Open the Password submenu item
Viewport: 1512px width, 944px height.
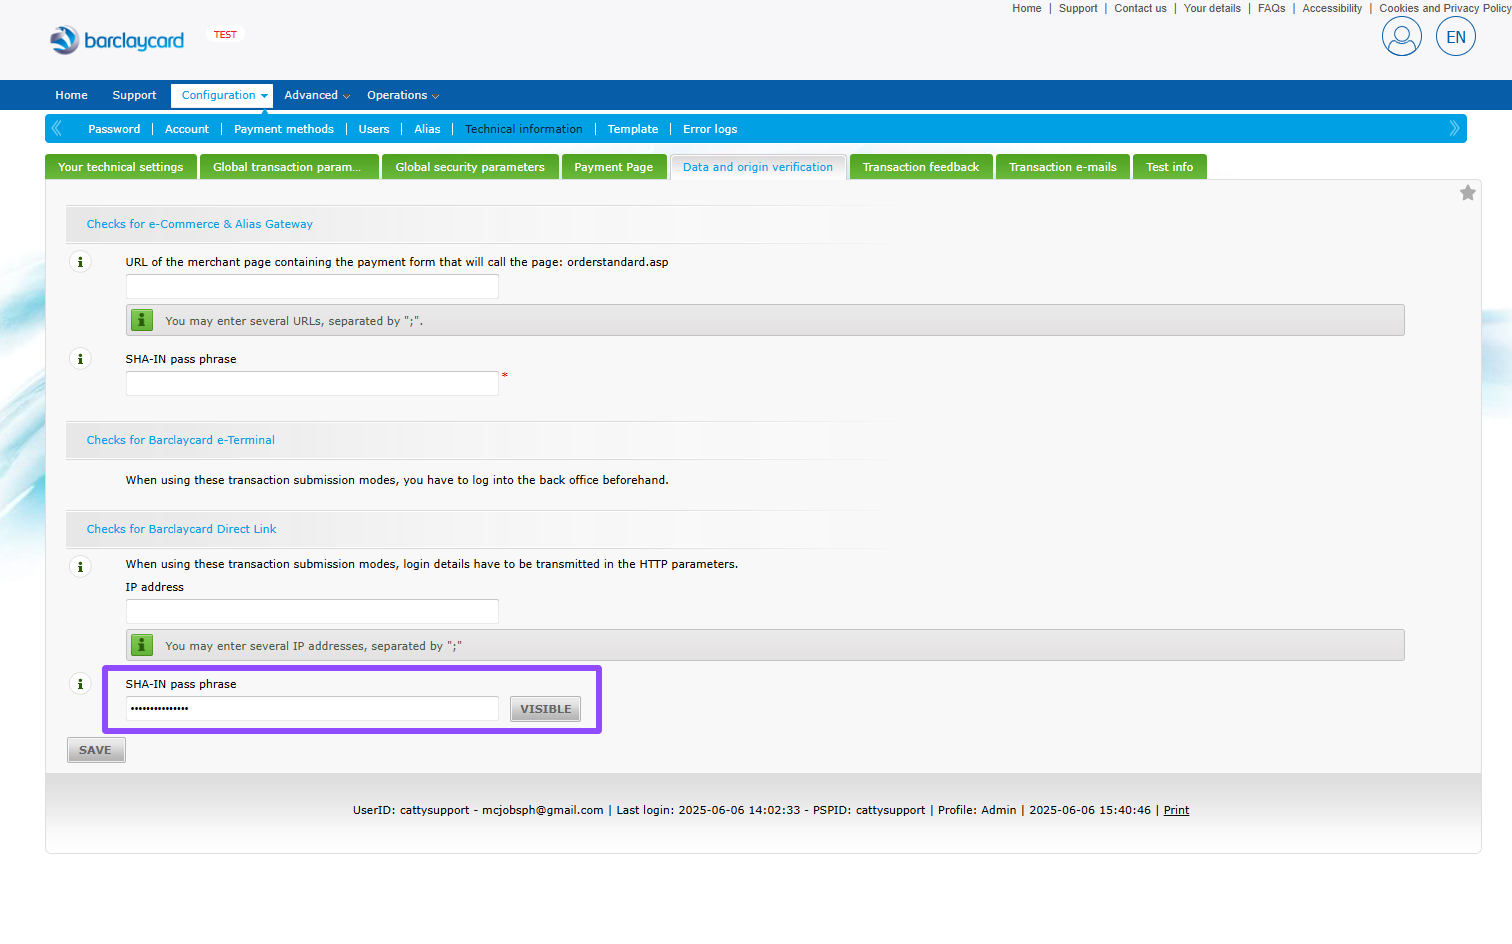click(114, 129)
